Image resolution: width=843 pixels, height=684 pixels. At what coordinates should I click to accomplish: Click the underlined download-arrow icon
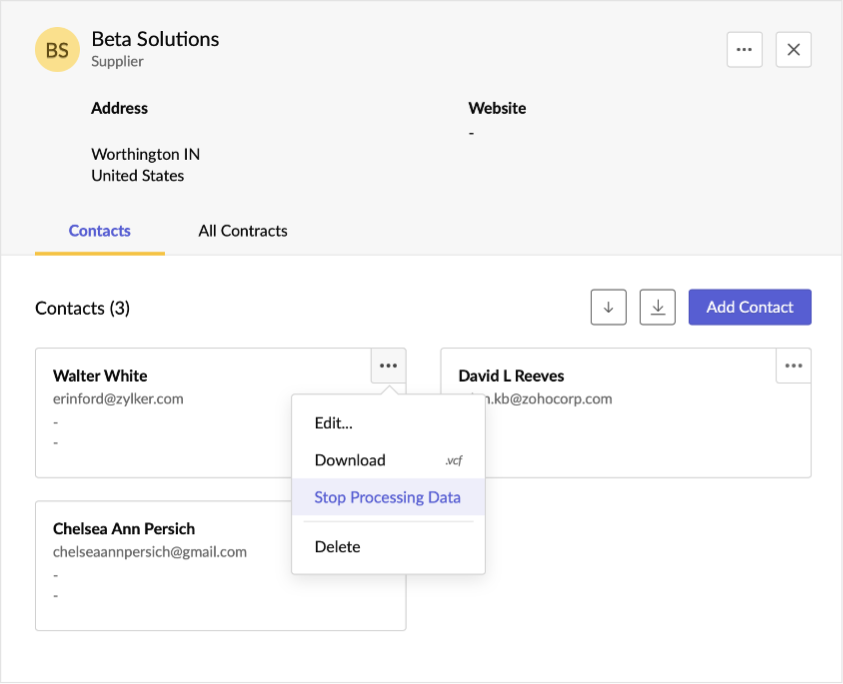coord(657,307)
